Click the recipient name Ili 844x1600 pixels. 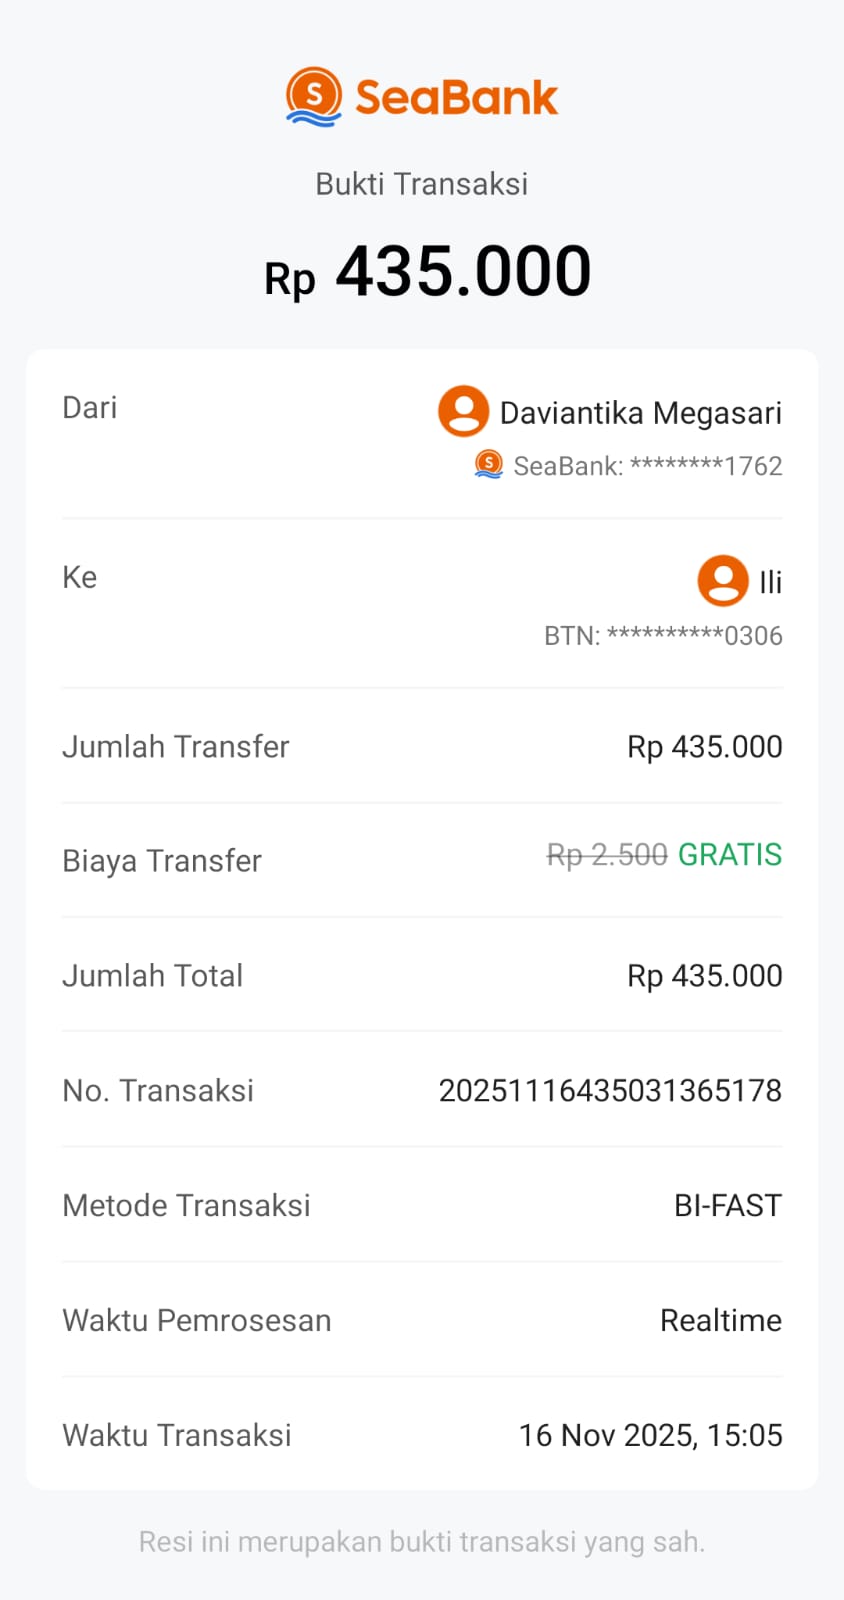(770, 582)
